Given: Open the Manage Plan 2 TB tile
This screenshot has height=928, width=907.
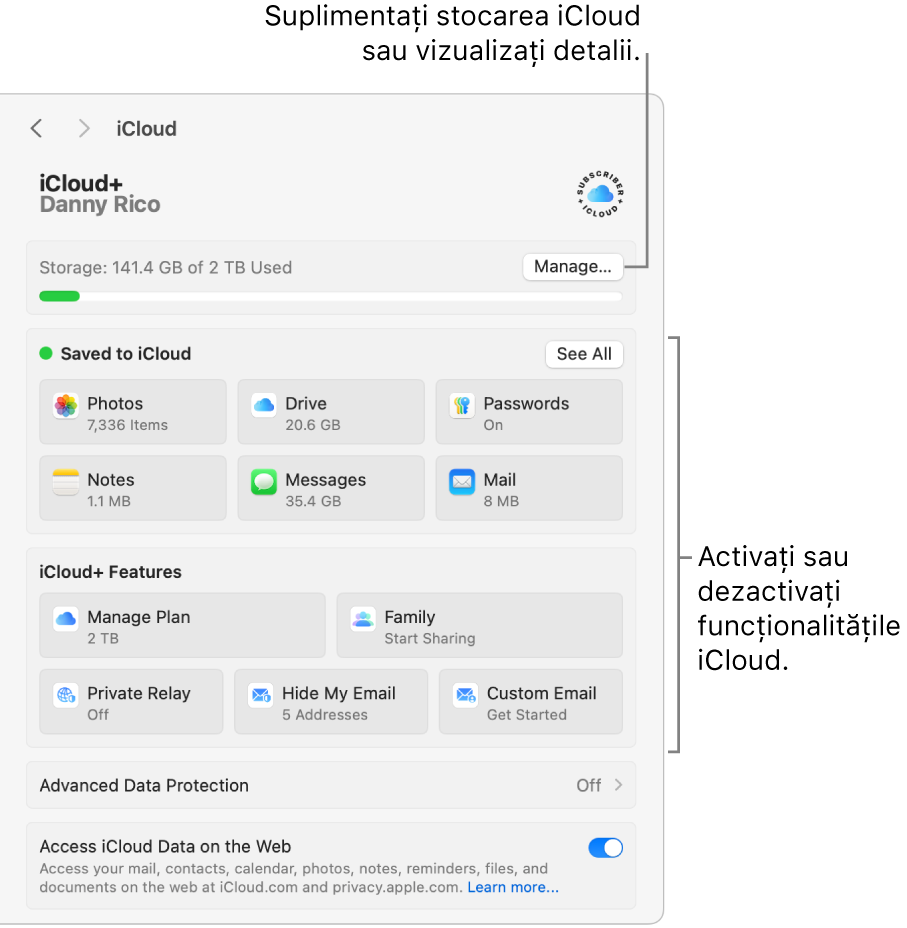Looking at the screenshot, I should point(182,626).
